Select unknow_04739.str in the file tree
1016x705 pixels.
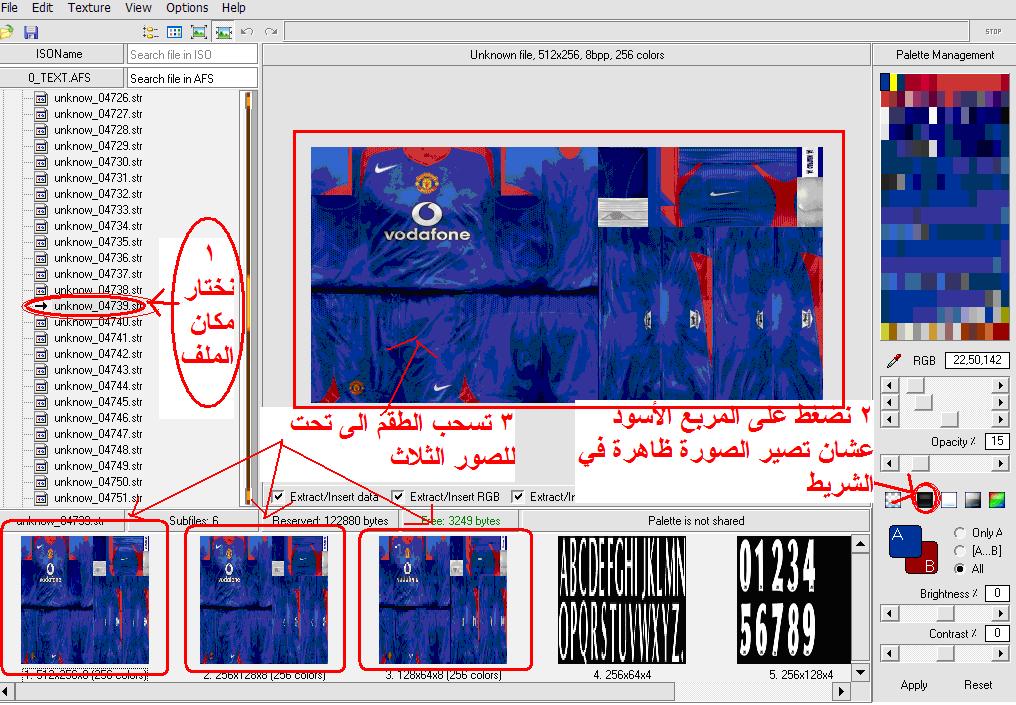[x=98, y=306]
